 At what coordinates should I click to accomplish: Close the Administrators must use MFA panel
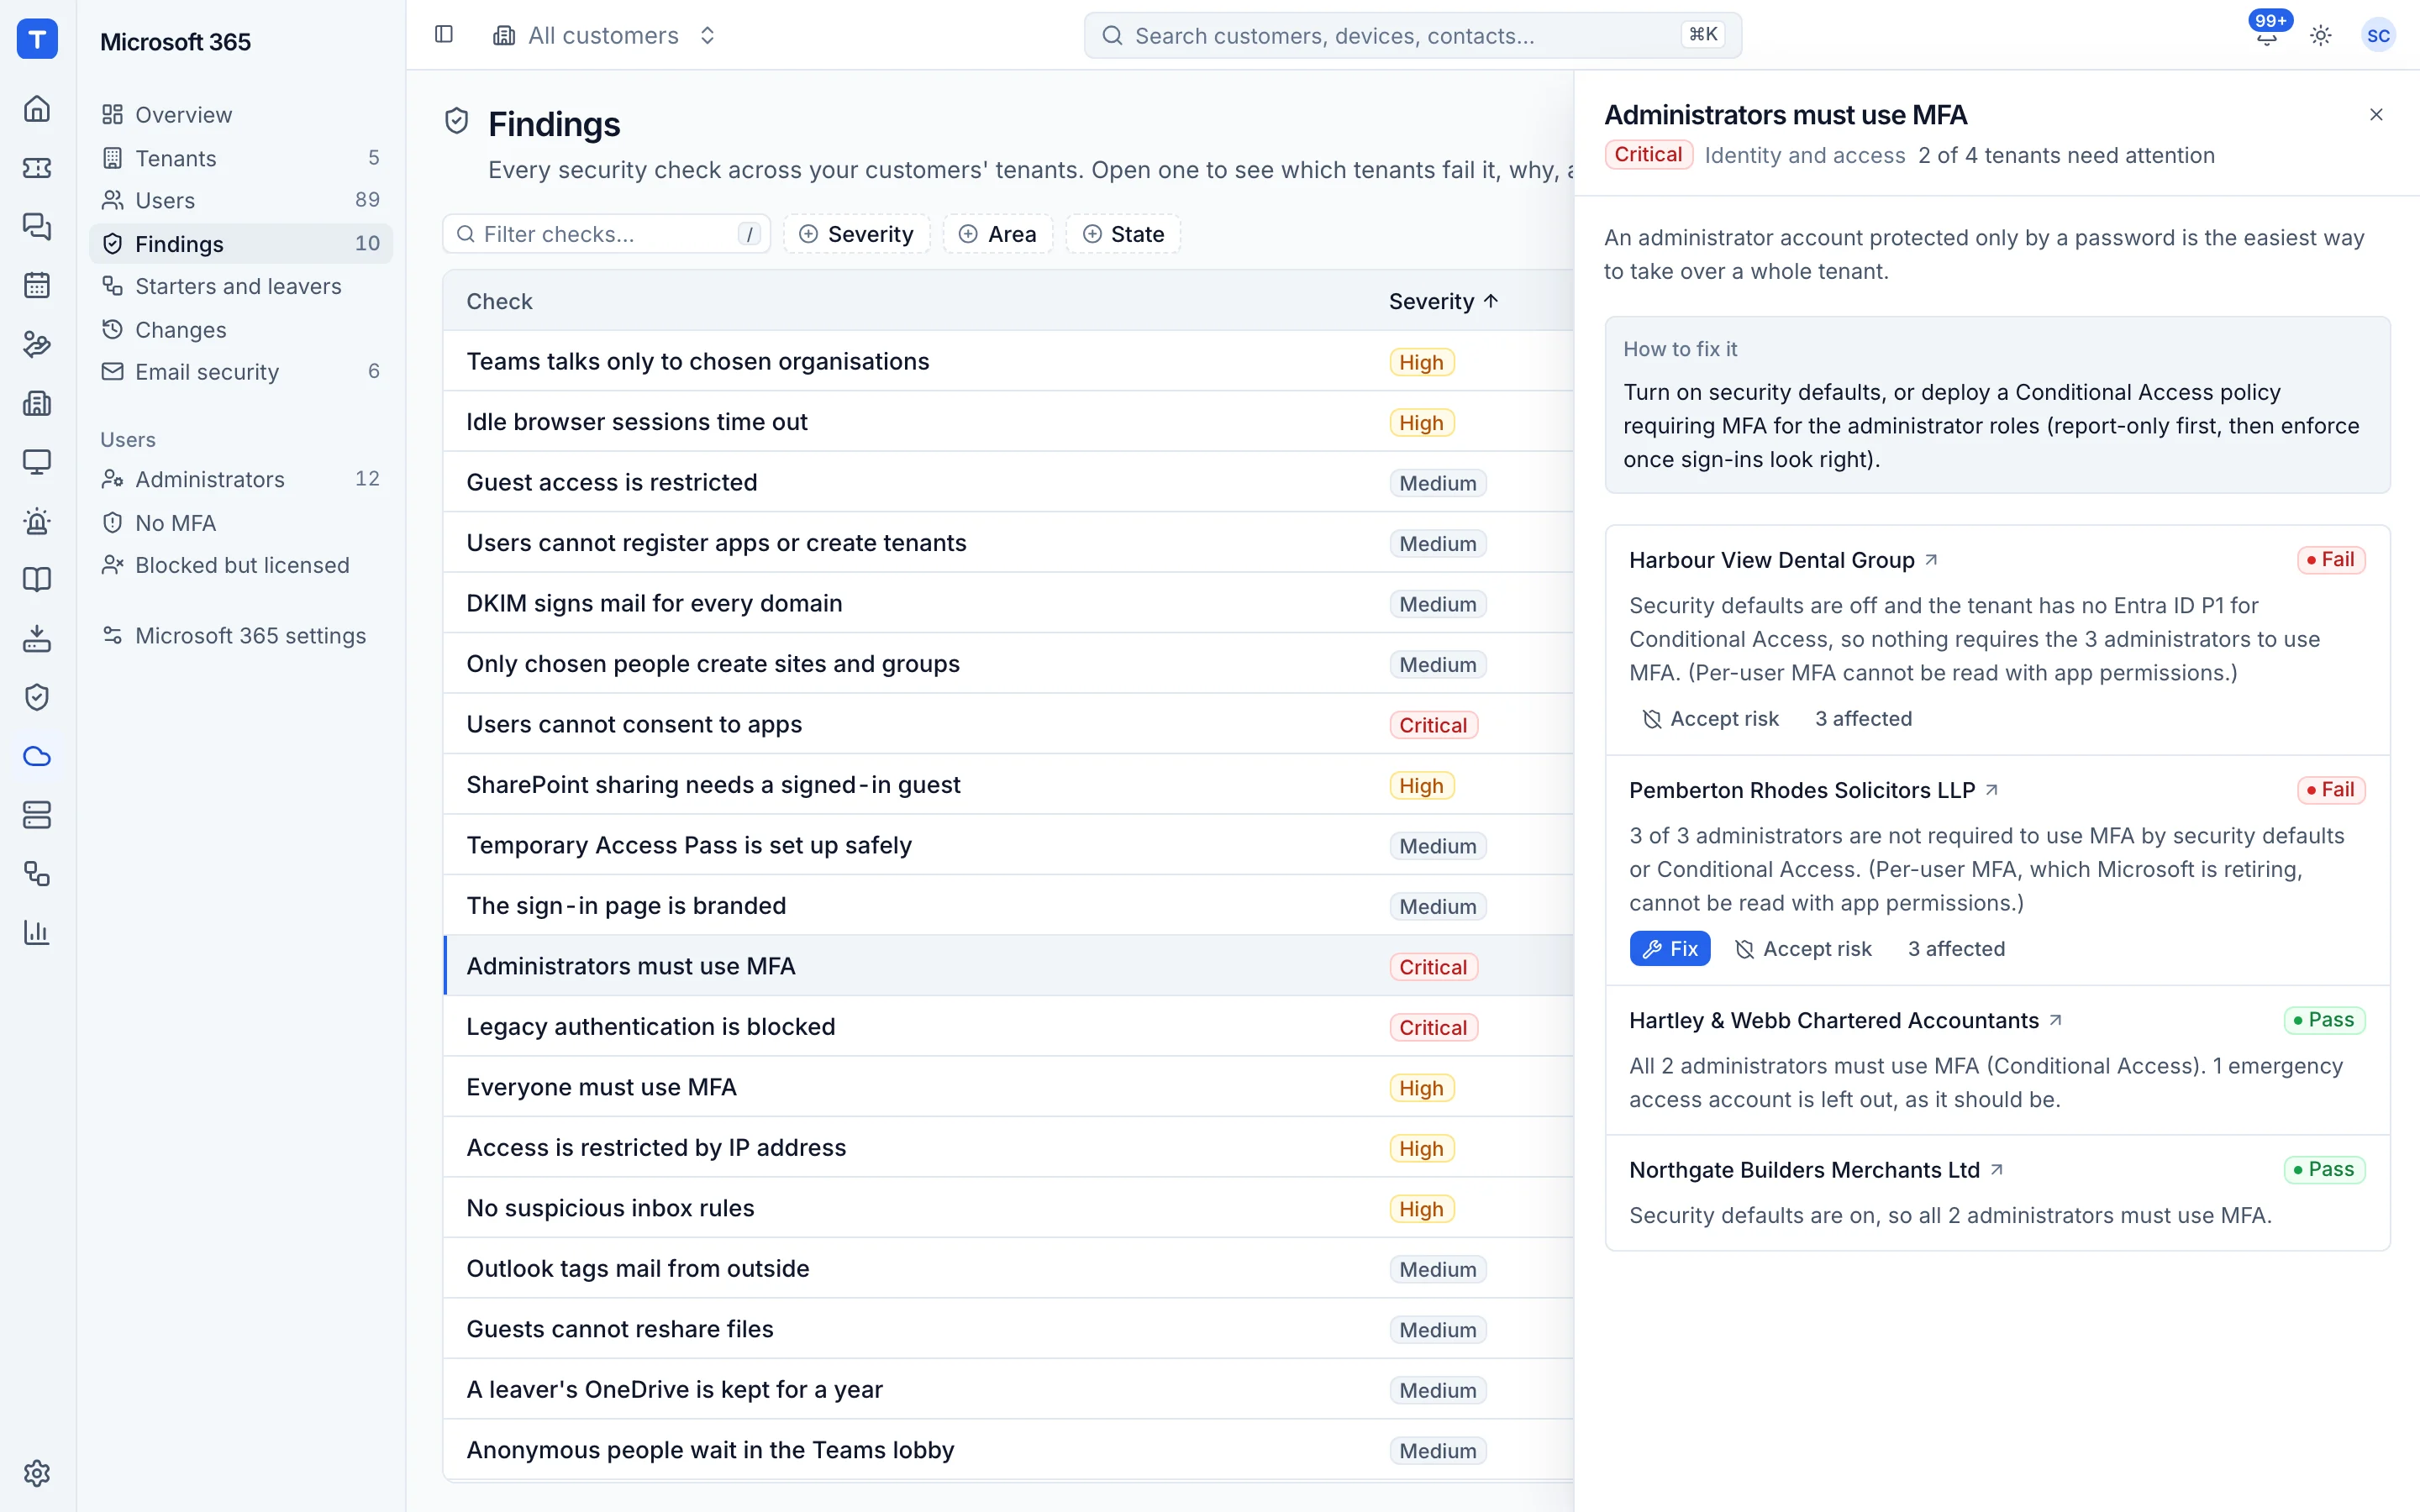coord(2377,115)
